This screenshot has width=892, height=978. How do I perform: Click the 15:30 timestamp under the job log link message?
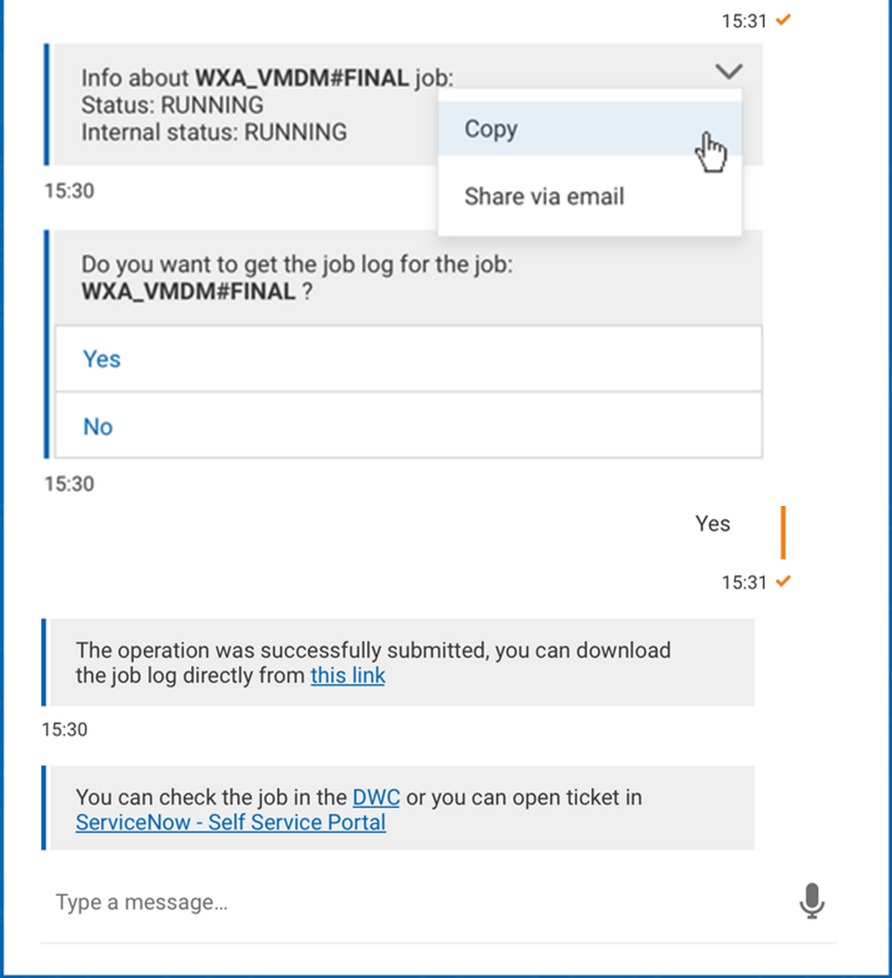click(x=65, y=729)
